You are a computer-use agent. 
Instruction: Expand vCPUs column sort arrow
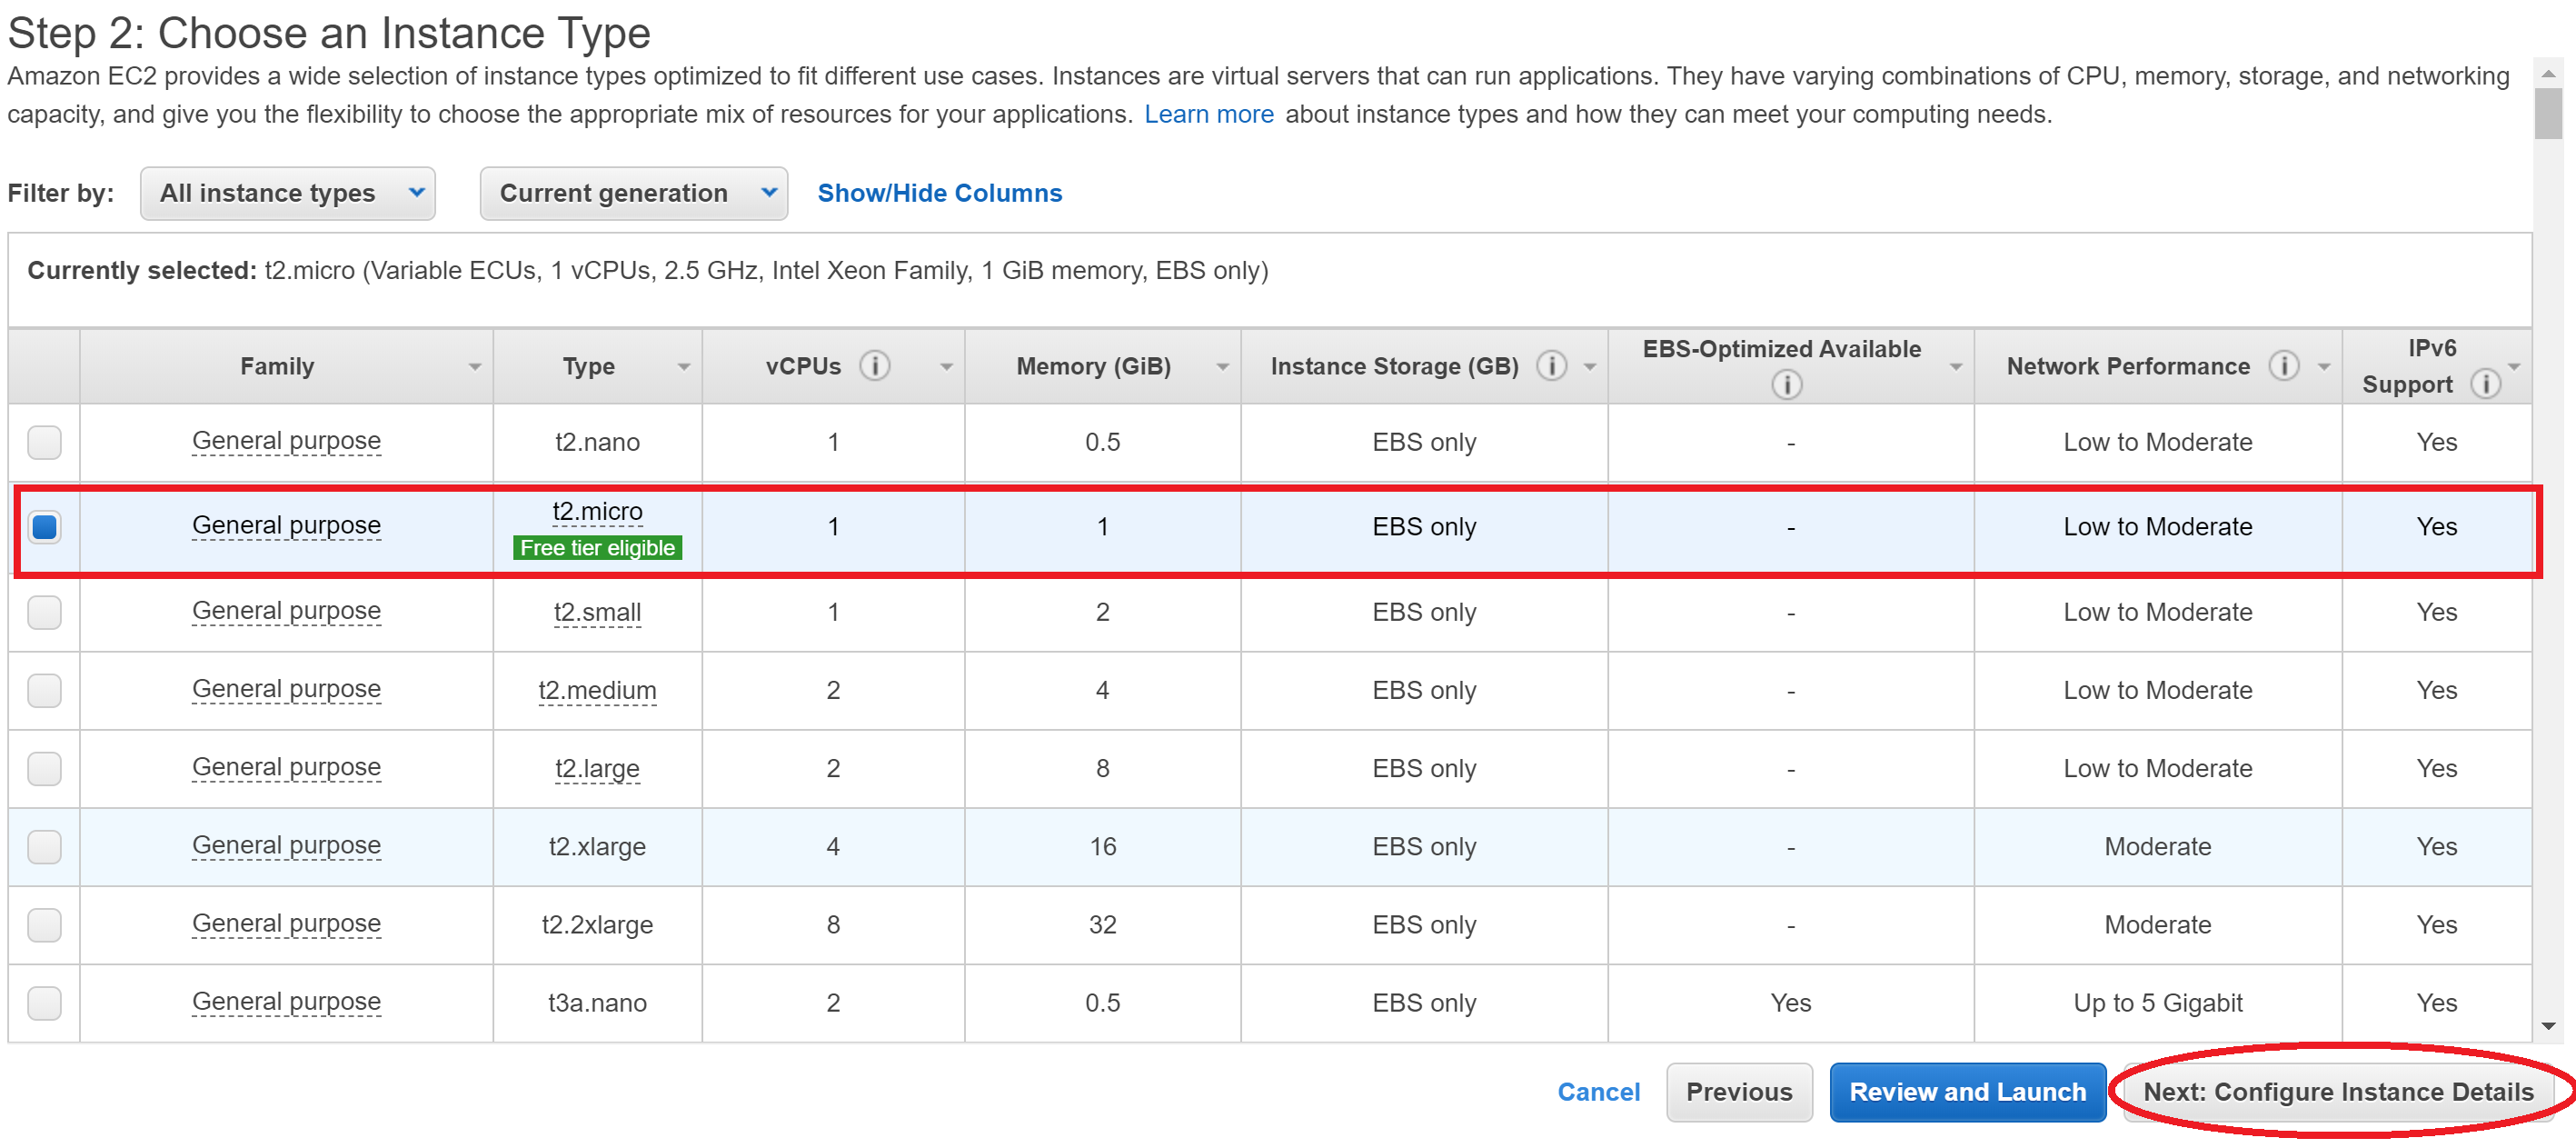[946, 368]
